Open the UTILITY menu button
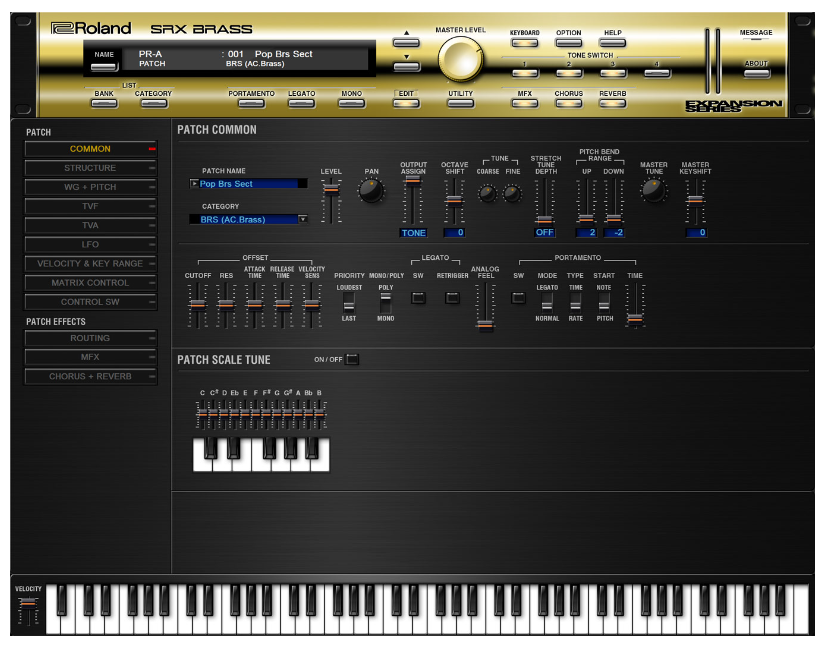This screenshot has height=649, width=834. point(461,103)
